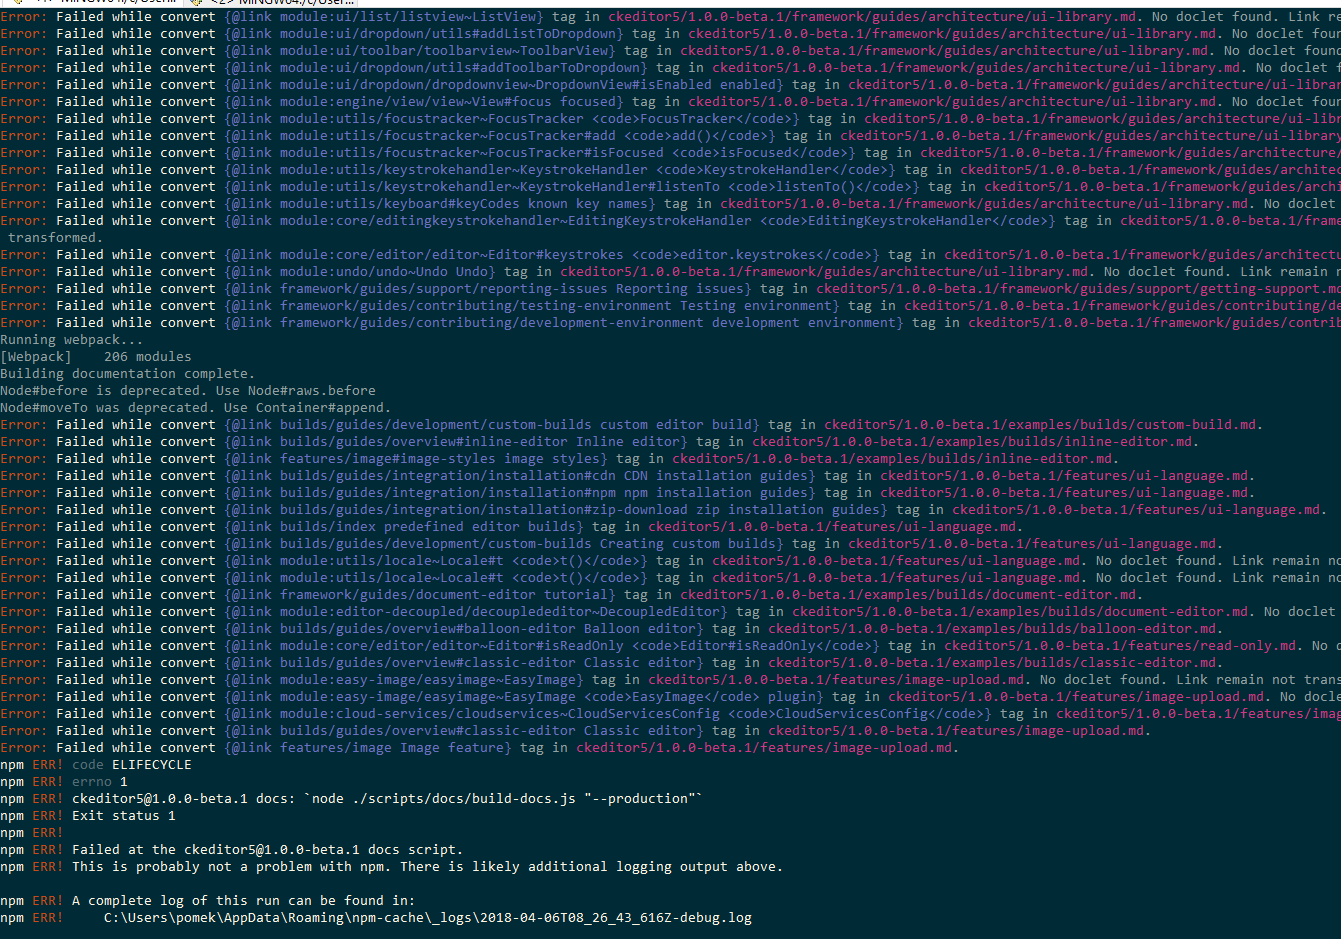Viewport: 1341px width, 939px height.
Task: Click the FocusTracker#isFocused tag text
Action: (x=540, y=153)
